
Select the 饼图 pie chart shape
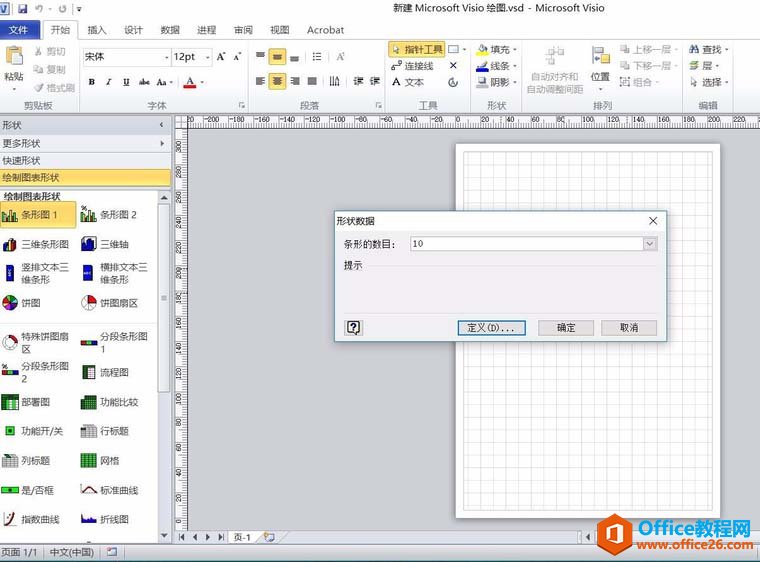pyautogui.click(x=30, y=302)
